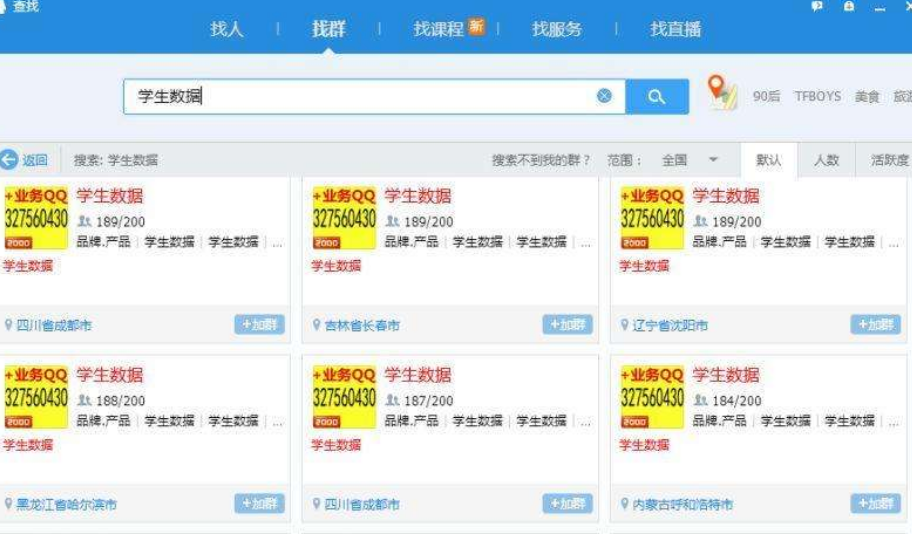The height and width of the screenshot is (534, 912).
Task: Open avatar of the 内蒙古呼和浩特市 group
Action: coord(652,397)
